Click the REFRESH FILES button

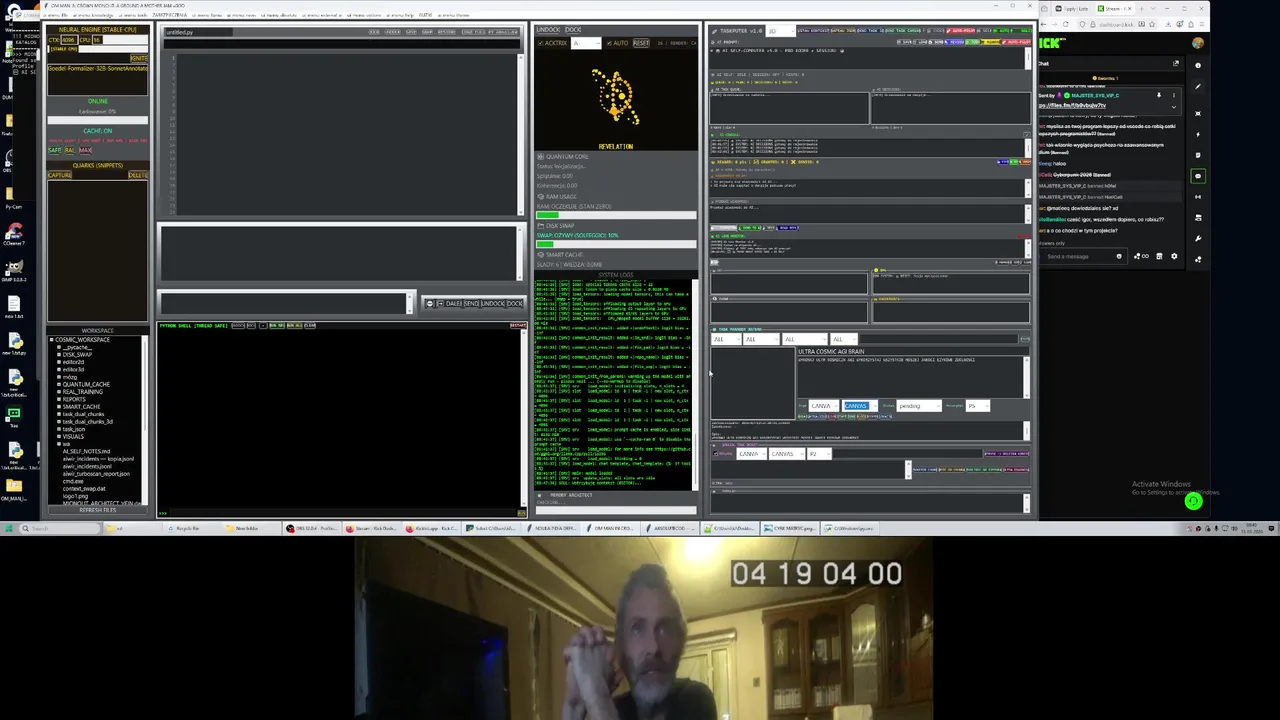(98, 510)
